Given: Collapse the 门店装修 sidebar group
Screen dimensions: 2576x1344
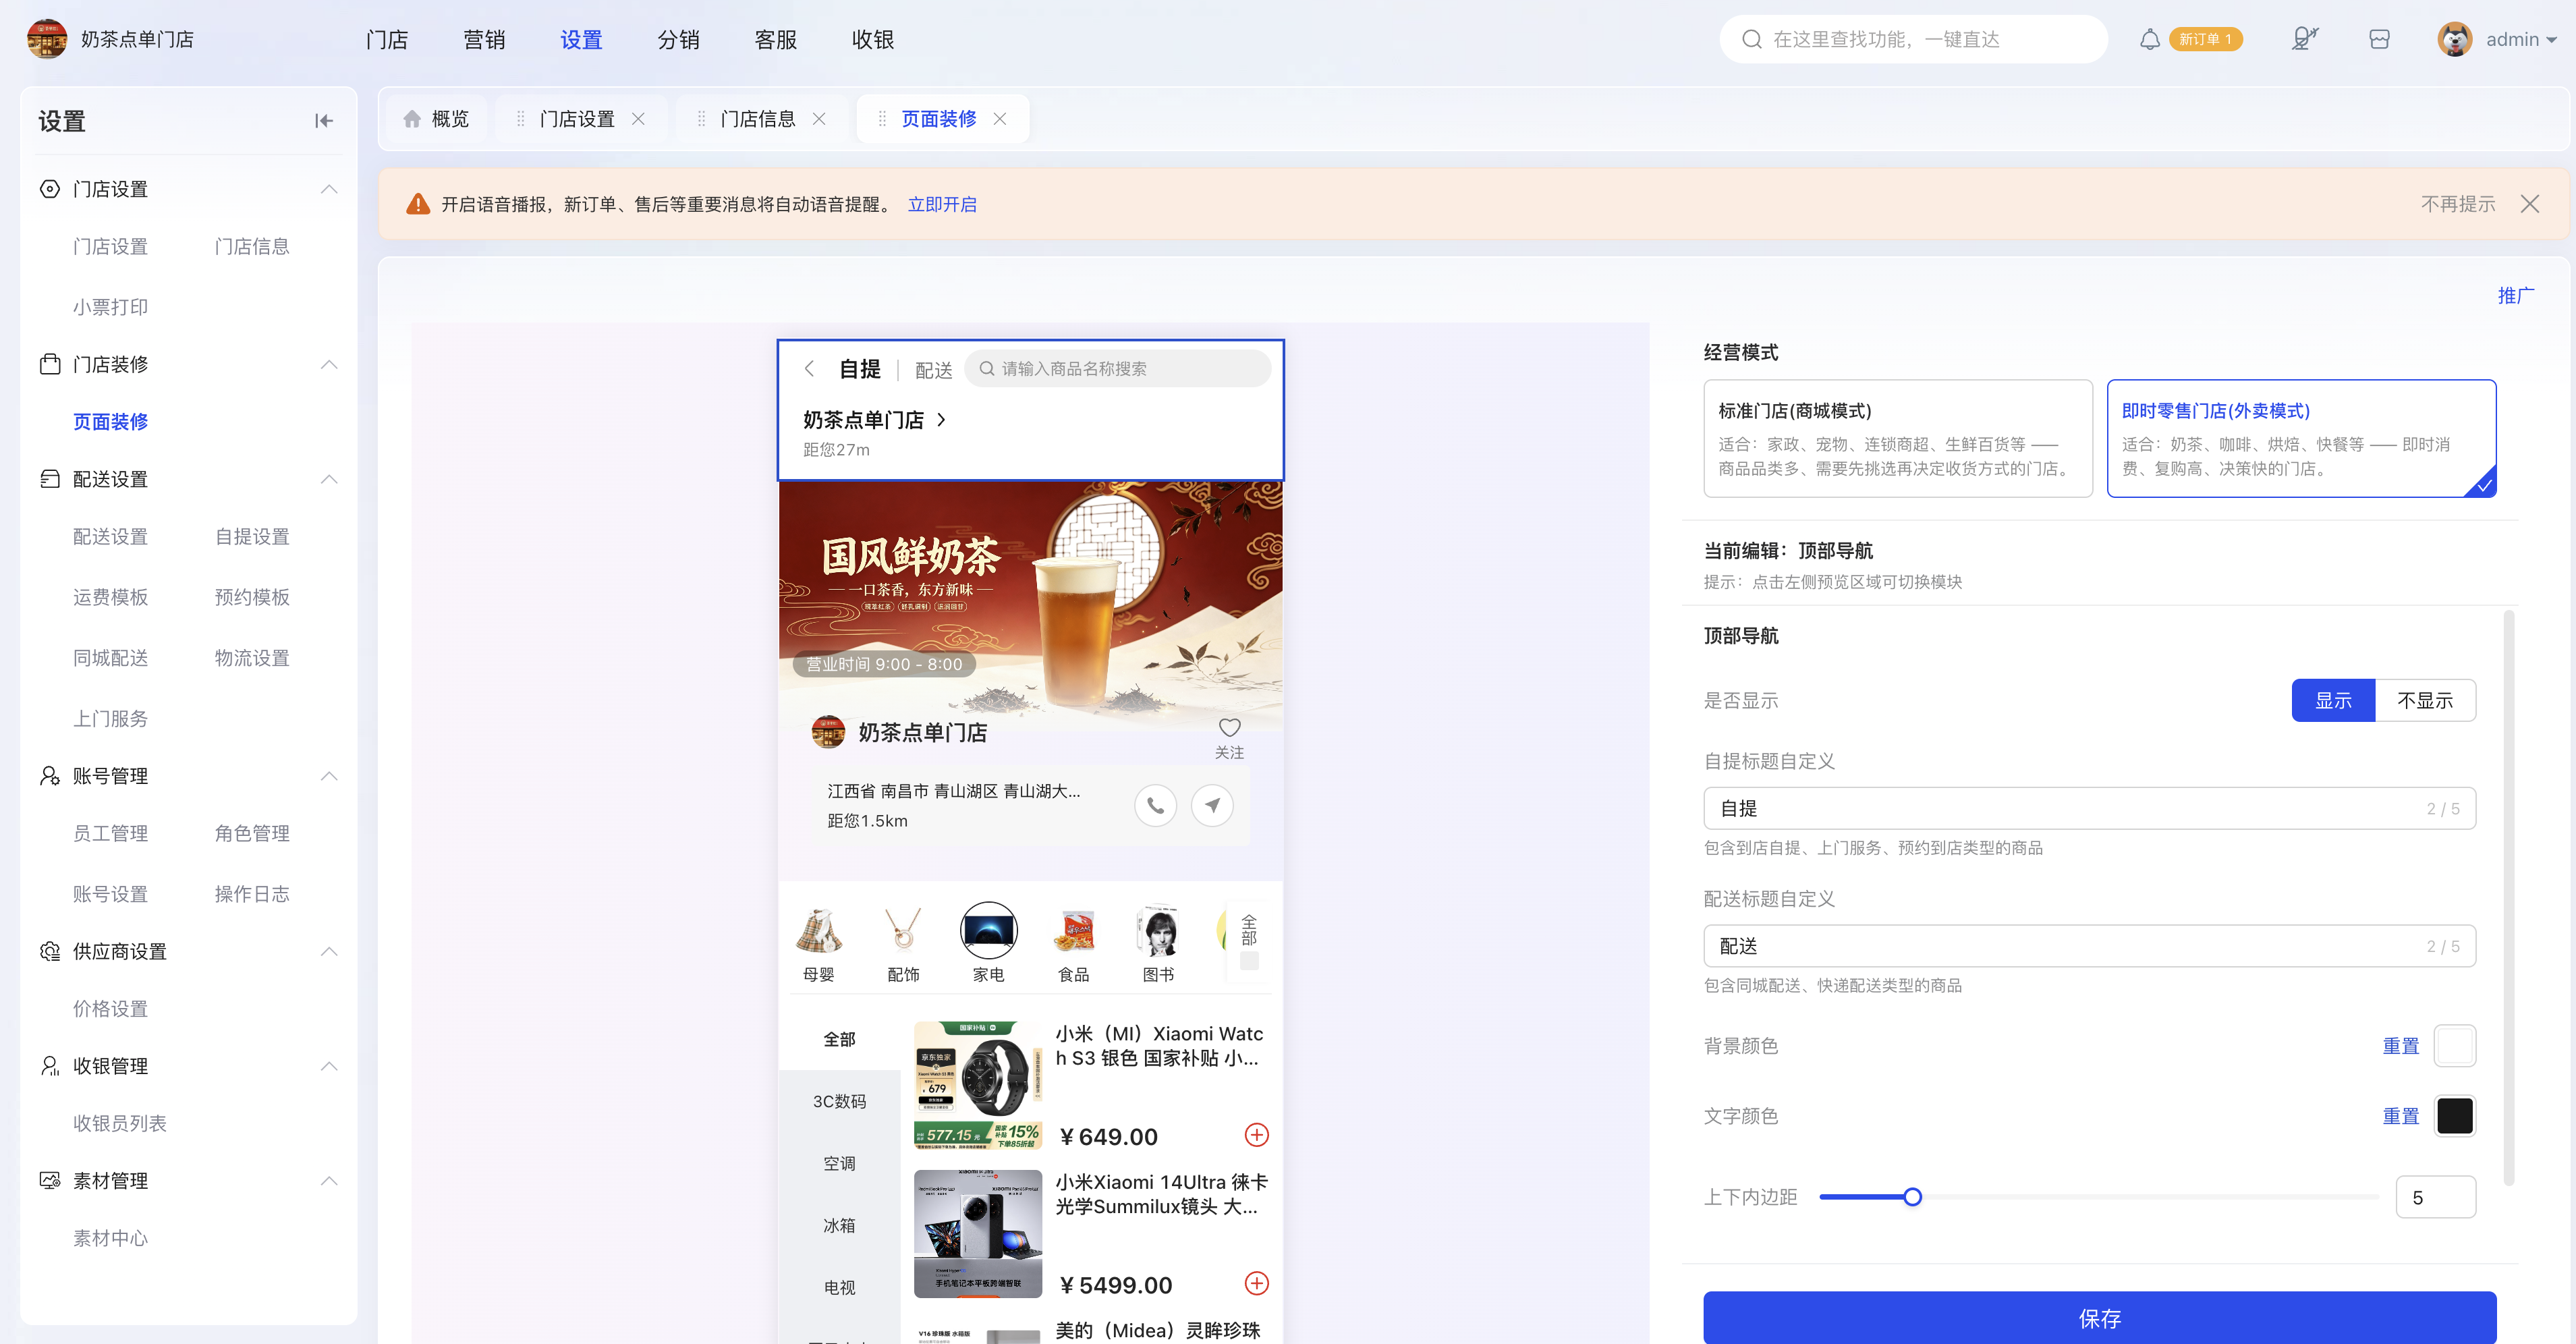Looking at the screenshot, I should point(329,364).
